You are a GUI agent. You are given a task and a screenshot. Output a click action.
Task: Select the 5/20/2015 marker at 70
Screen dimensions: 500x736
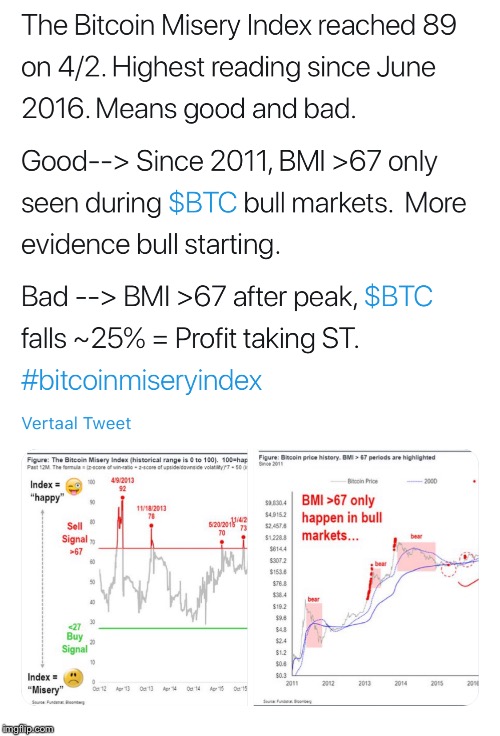222,542
